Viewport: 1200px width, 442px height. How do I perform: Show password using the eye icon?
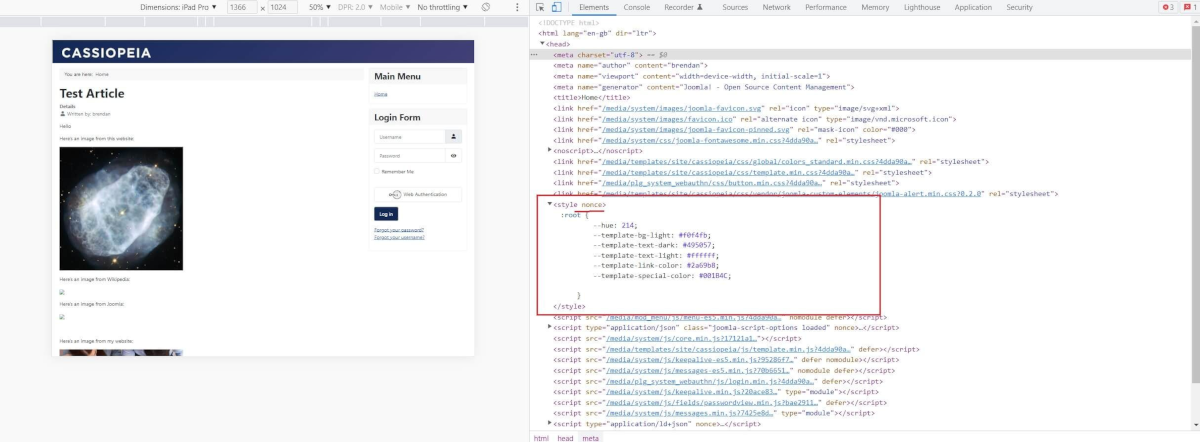pos(454,156)
